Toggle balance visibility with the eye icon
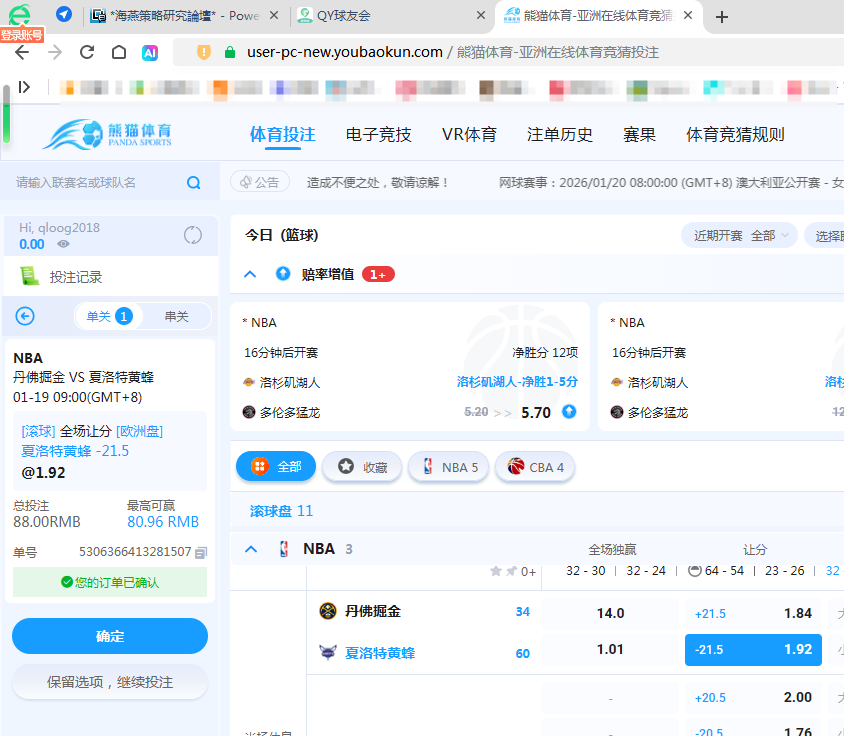This screenshot has height=736, width=844. [x=63, y=243]
